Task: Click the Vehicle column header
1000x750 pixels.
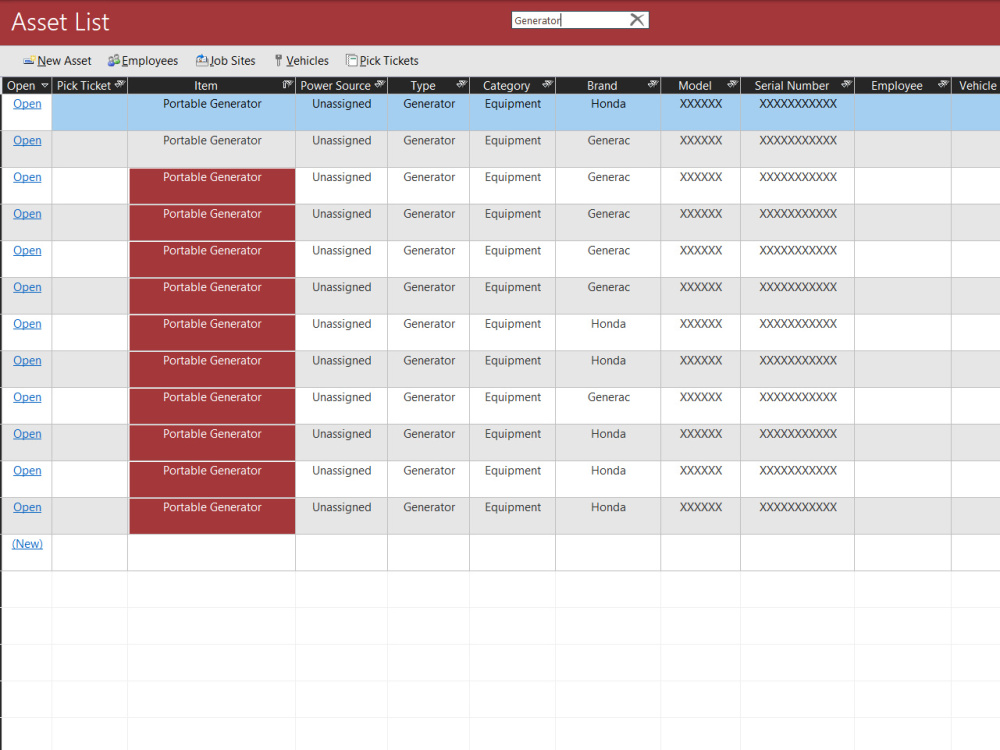Action: 976,85
